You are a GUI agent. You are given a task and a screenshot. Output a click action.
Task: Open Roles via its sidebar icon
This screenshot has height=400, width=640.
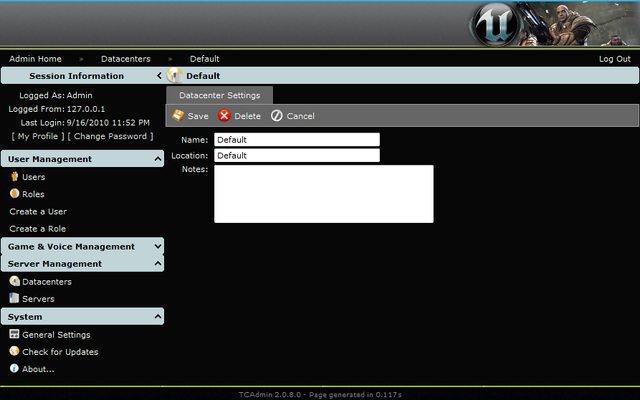click(14, 194)
